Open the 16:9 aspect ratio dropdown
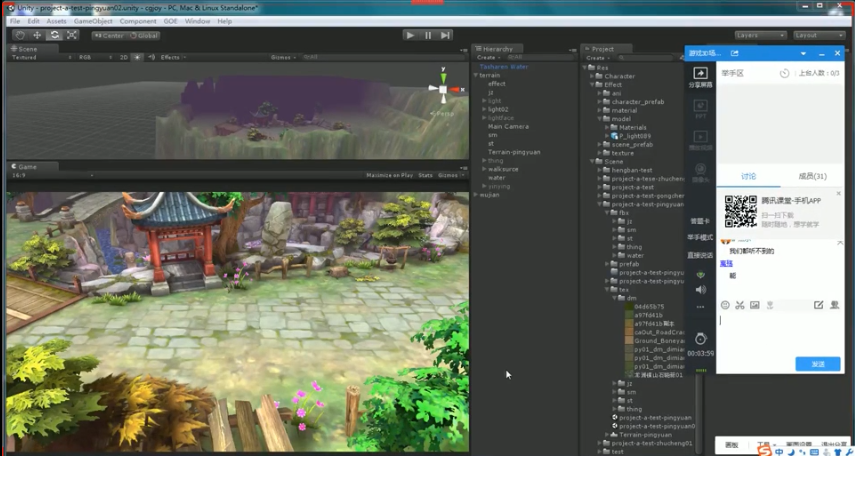The image size is (855, 479). pos(52,175)
